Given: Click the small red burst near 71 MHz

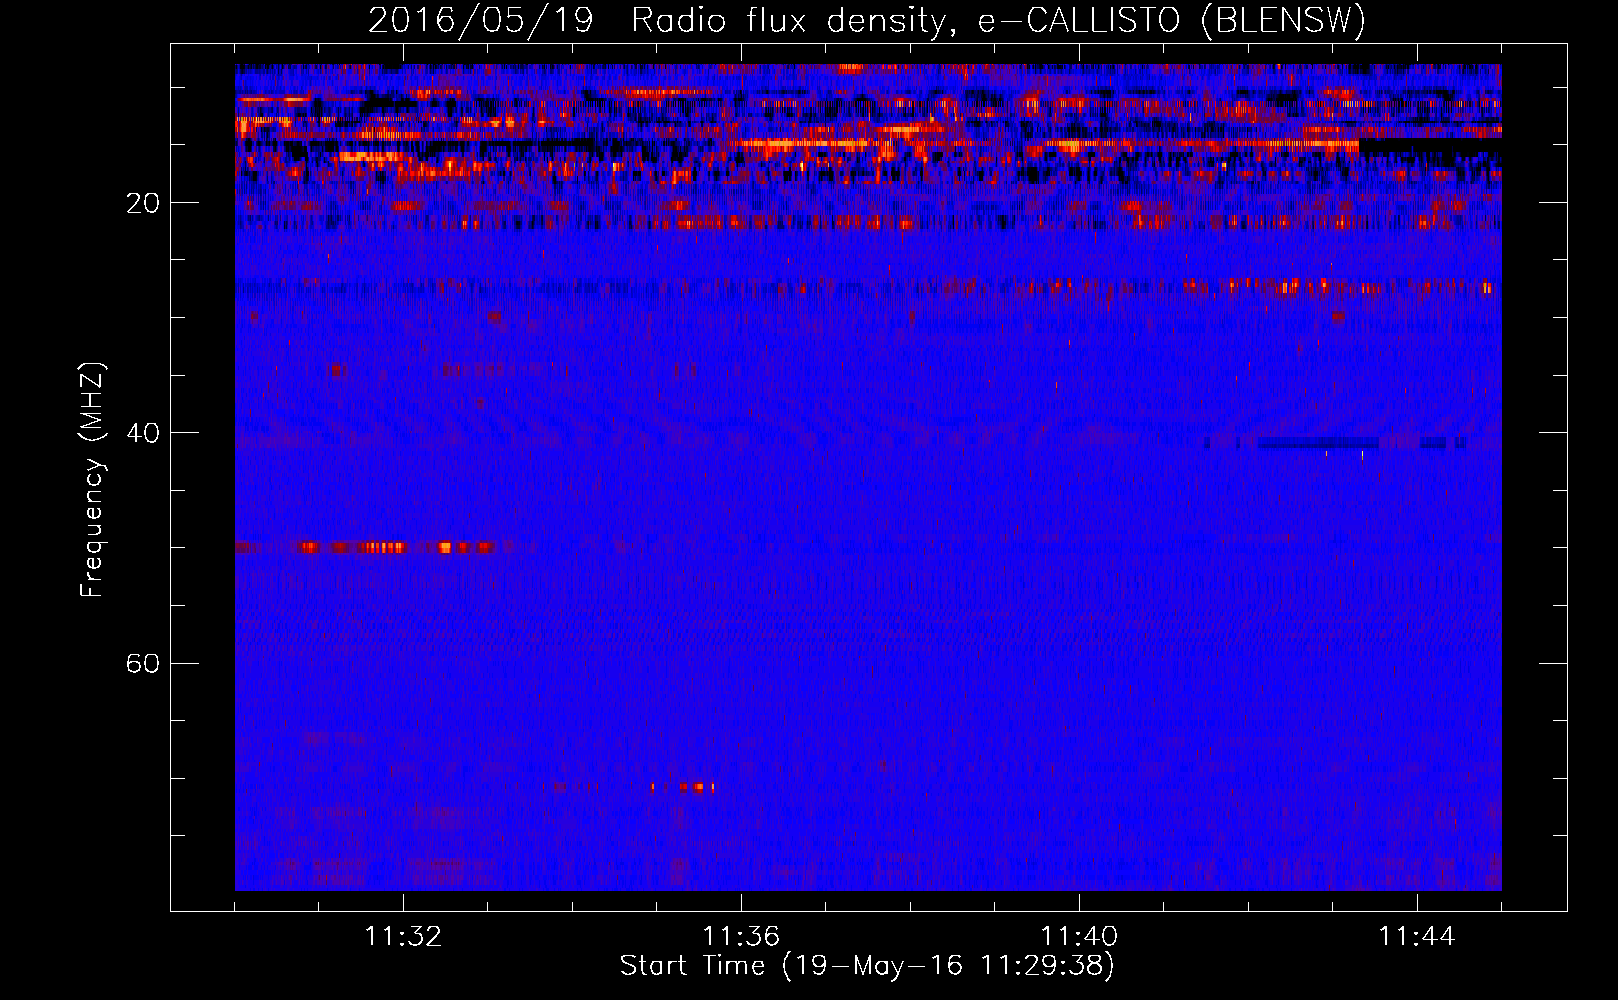Looking at the screenshot, I should click(684, 788).
